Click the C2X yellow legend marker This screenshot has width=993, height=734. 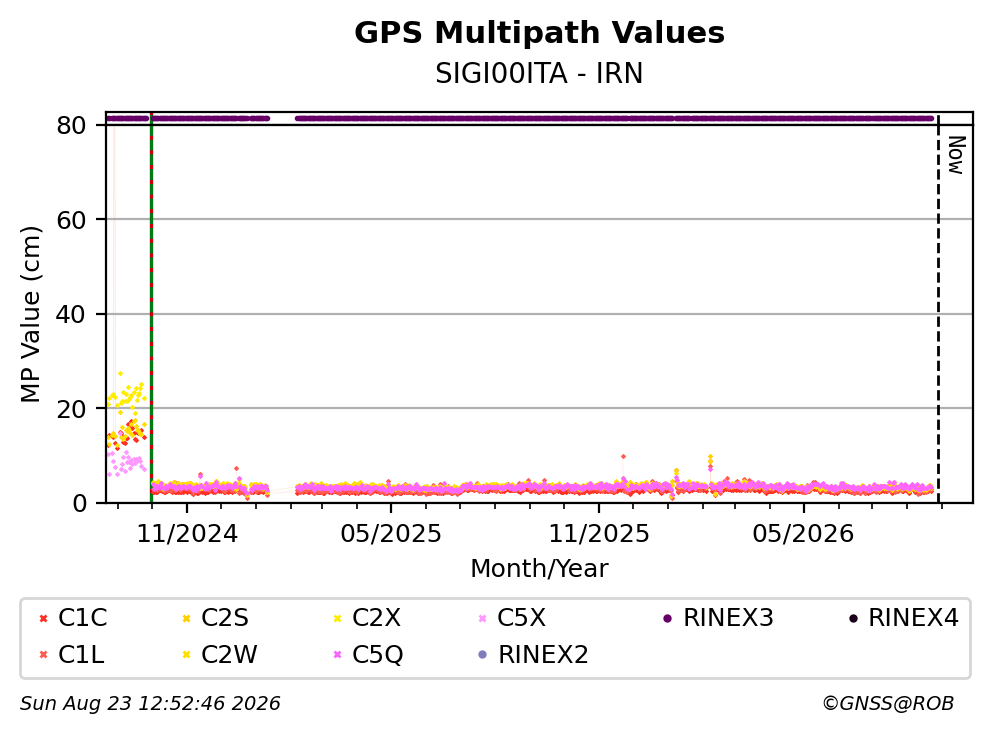pyautogui.click(x=338, y=618)
